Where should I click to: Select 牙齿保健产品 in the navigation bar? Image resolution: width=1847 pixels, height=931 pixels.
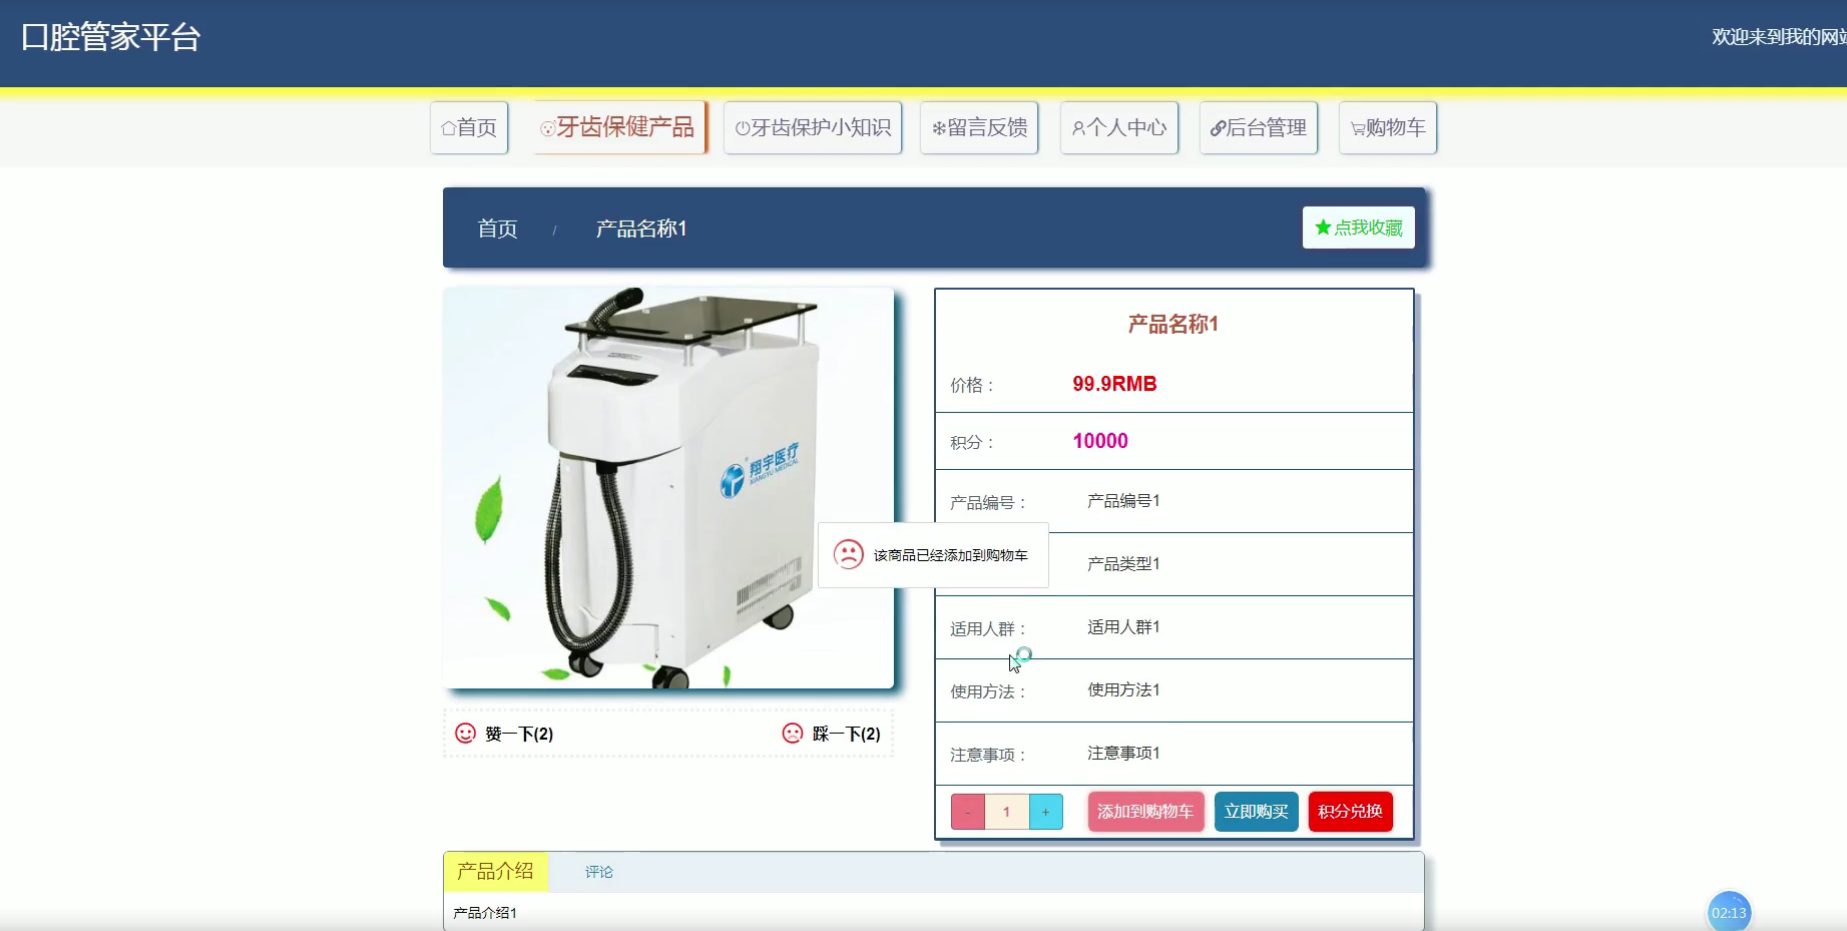[618, 128]
